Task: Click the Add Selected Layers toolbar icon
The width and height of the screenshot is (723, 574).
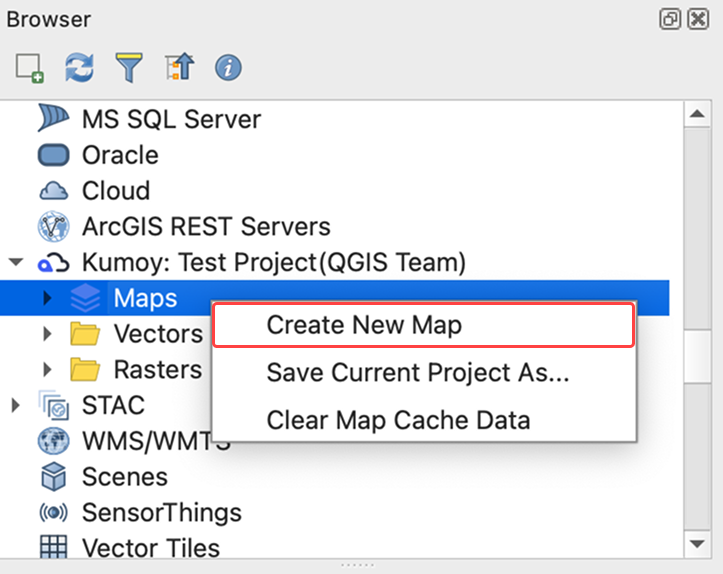Action: (30, 68)
